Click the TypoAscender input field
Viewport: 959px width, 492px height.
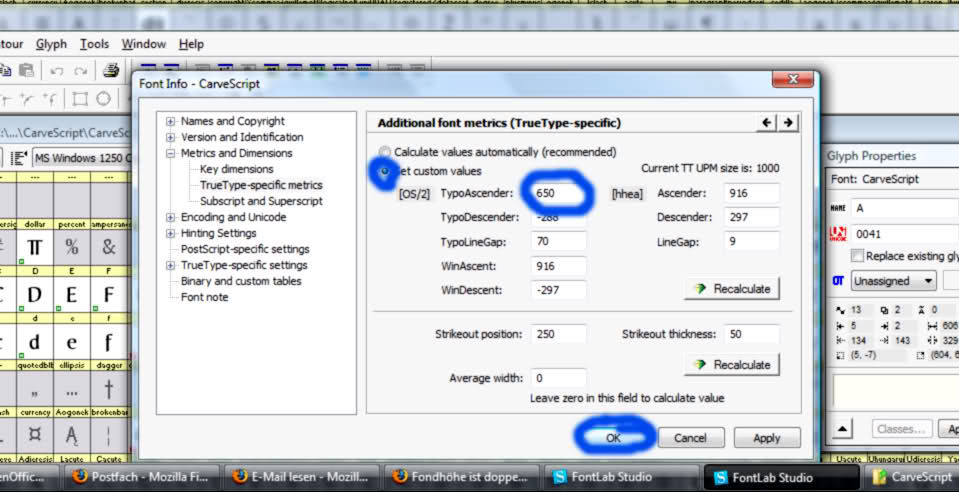[x=559, y=193]
